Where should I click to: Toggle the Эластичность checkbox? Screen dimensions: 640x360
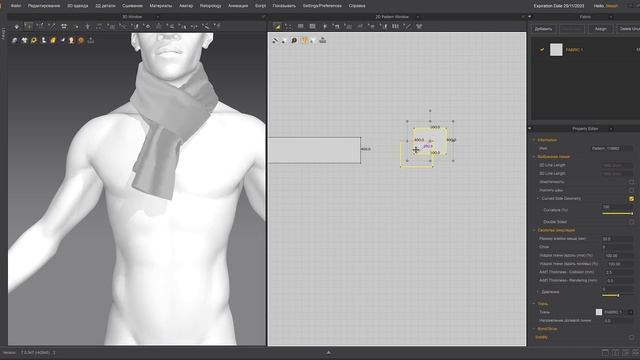tap(631, 182)
